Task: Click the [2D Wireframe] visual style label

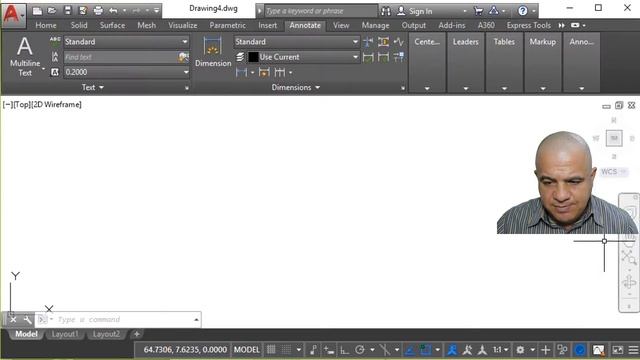Action: (x=56, y=104)
